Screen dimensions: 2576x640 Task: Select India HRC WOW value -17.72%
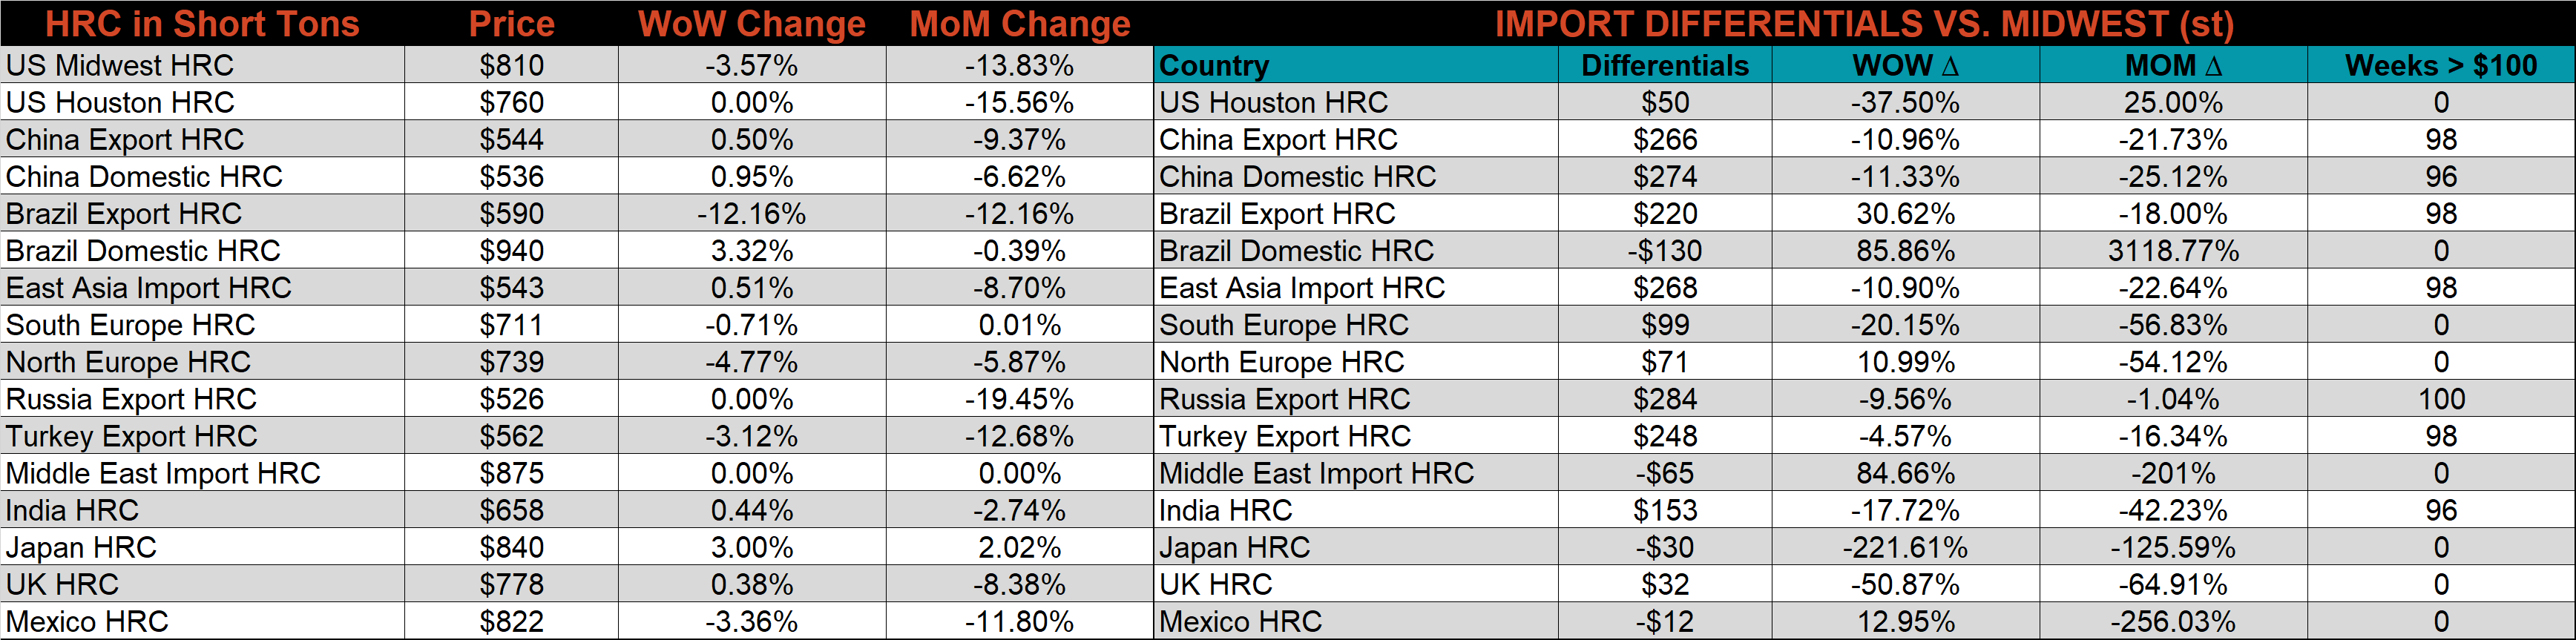click(1905, 510)
